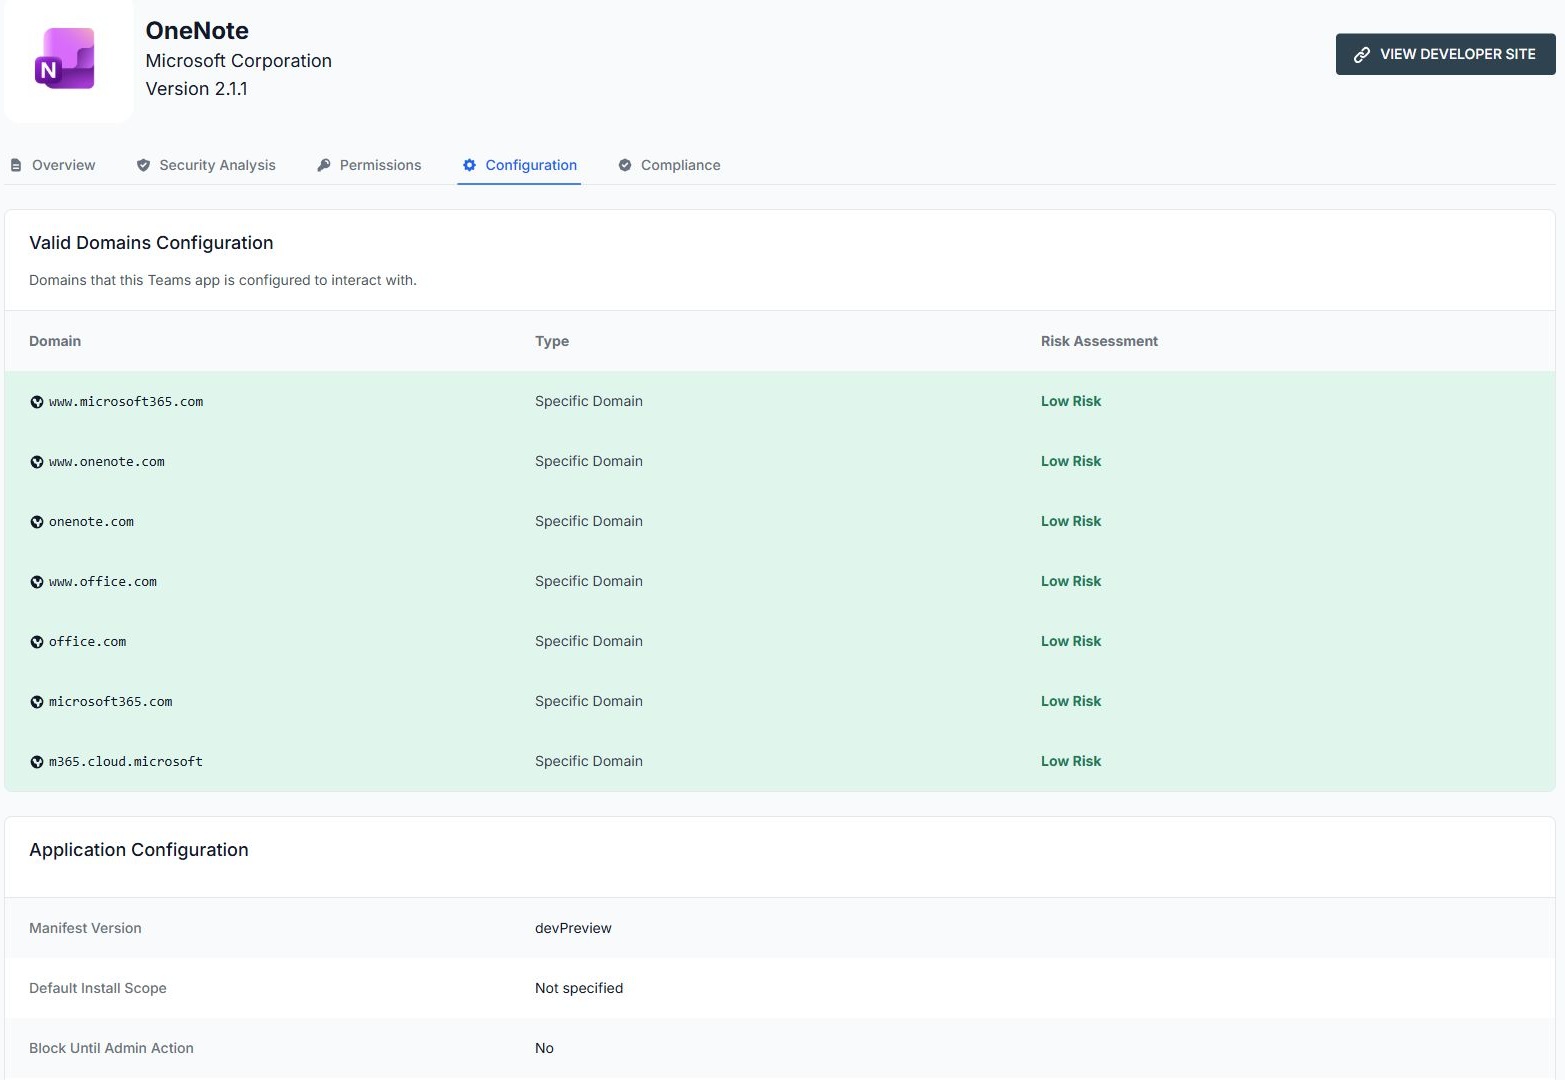Click the Domain column header
Image resolution: width=1565 pixels, height=1080 pixels.
55,341
